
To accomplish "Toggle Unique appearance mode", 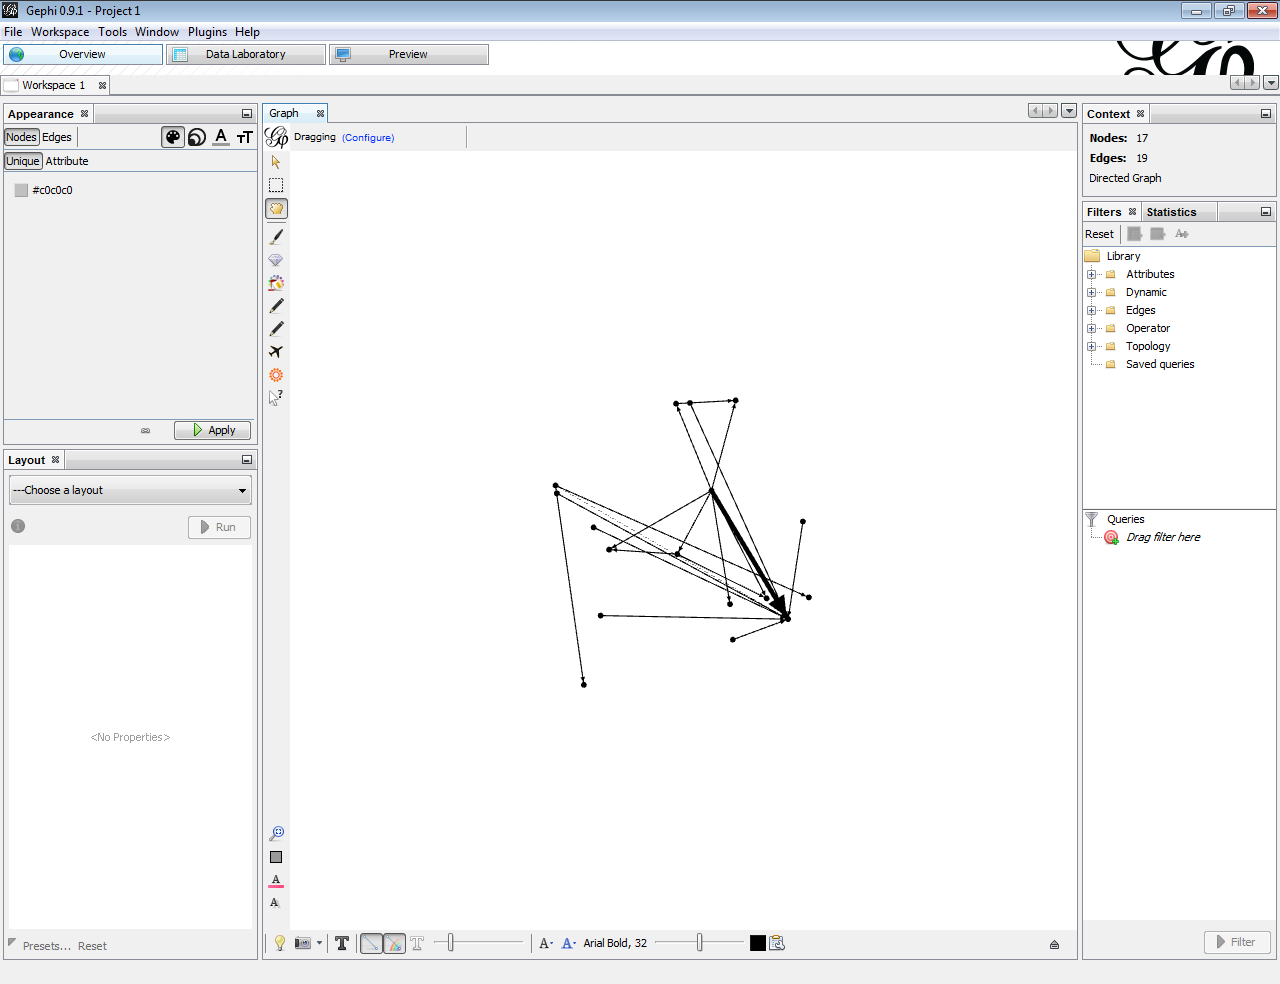I will pos(23,161).
